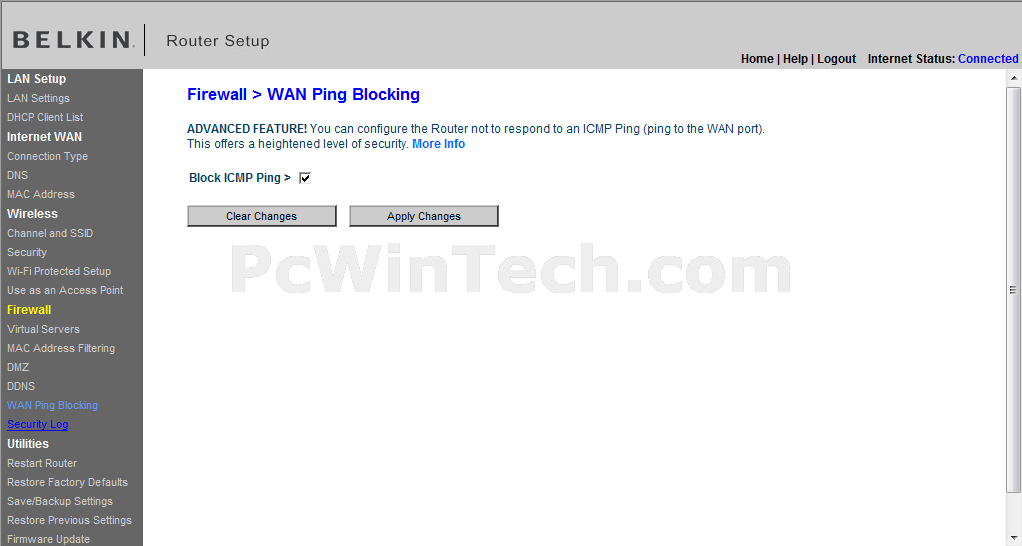Go to Home in the top navigation
Viewport: 1022px width, 546px height.
(757, 59)
